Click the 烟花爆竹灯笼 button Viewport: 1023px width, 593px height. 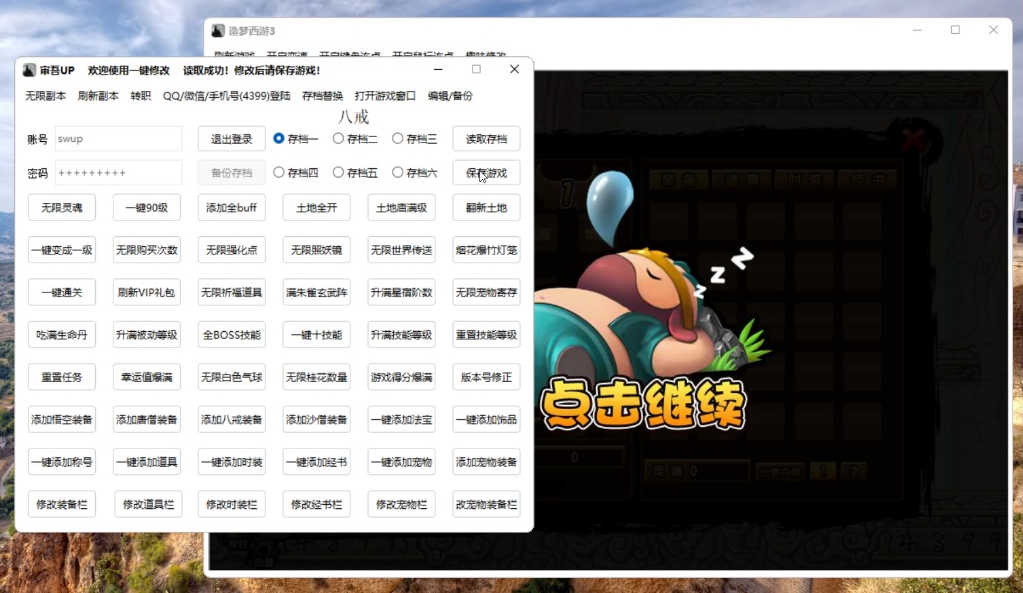[x=486, y=250]
